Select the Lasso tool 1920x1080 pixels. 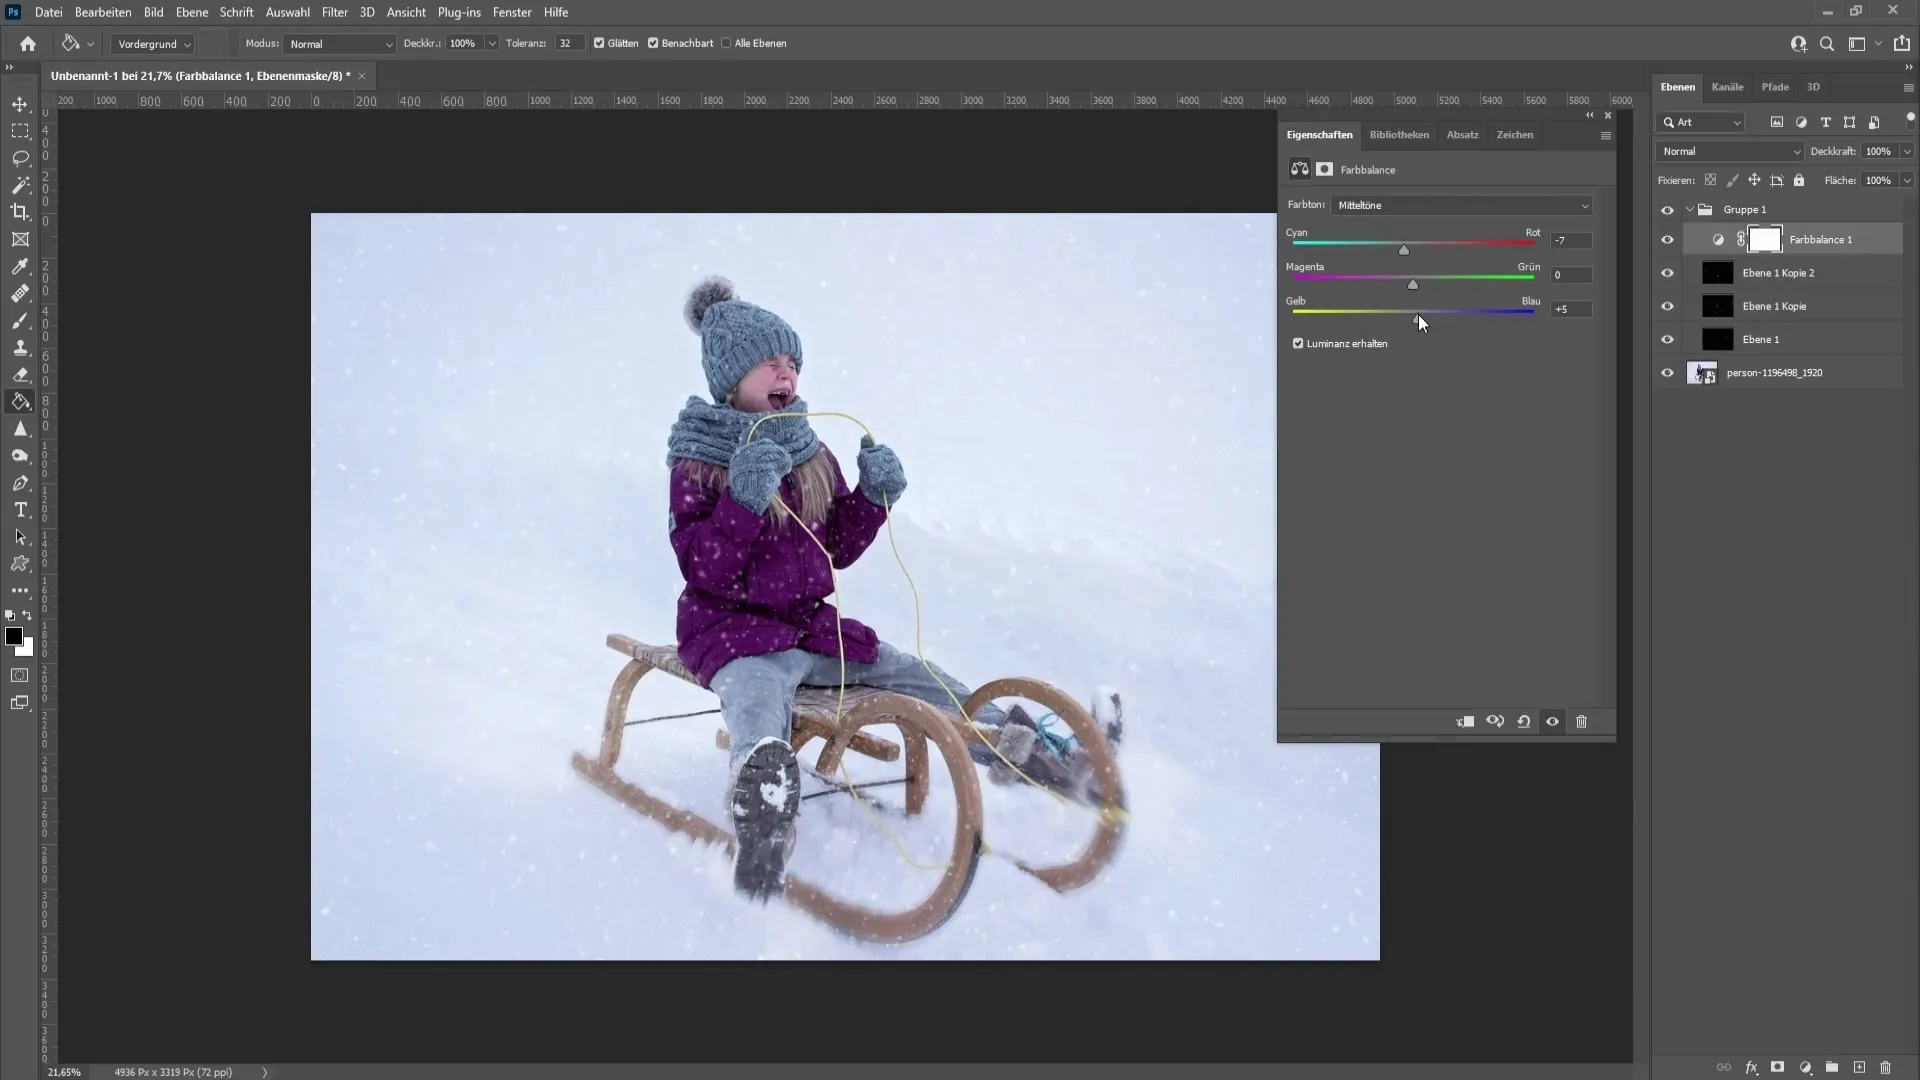pos(20,156)
